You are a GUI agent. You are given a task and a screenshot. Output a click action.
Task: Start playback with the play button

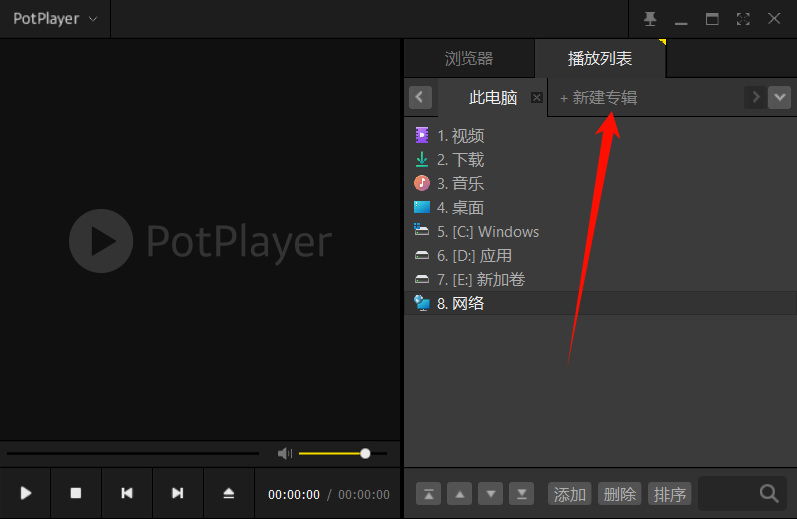25,493
